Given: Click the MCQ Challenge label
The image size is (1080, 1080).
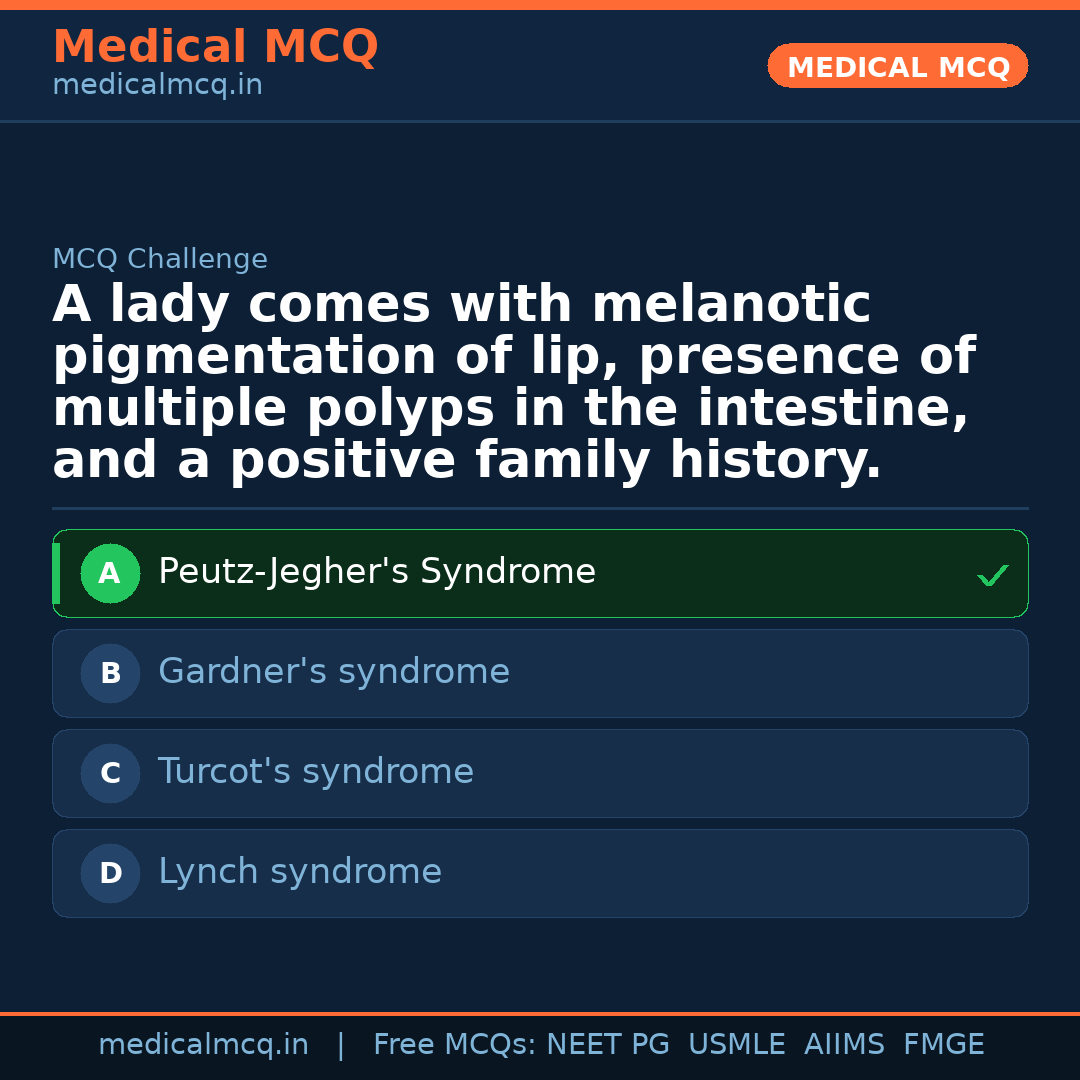Looking at the screenshot, I should [160, 258].
